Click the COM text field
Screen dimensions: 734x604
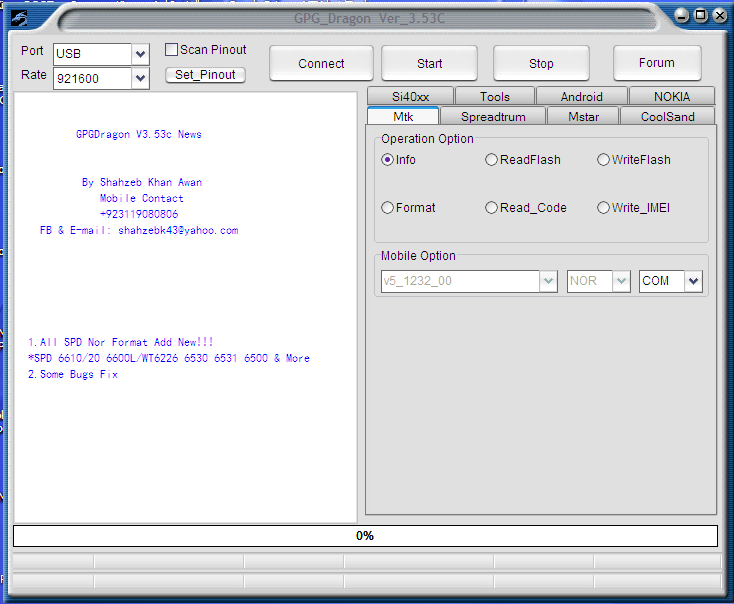662,281
